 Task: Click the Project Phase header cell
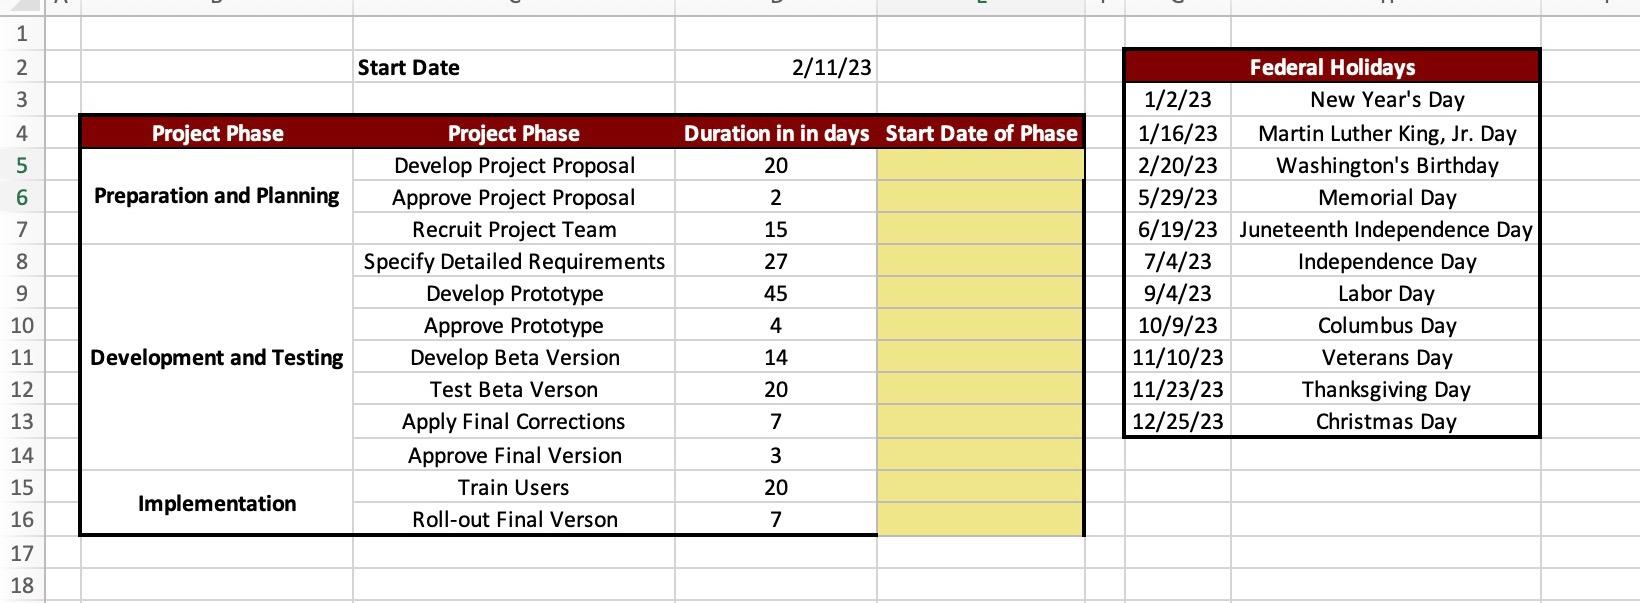[217, 132]
